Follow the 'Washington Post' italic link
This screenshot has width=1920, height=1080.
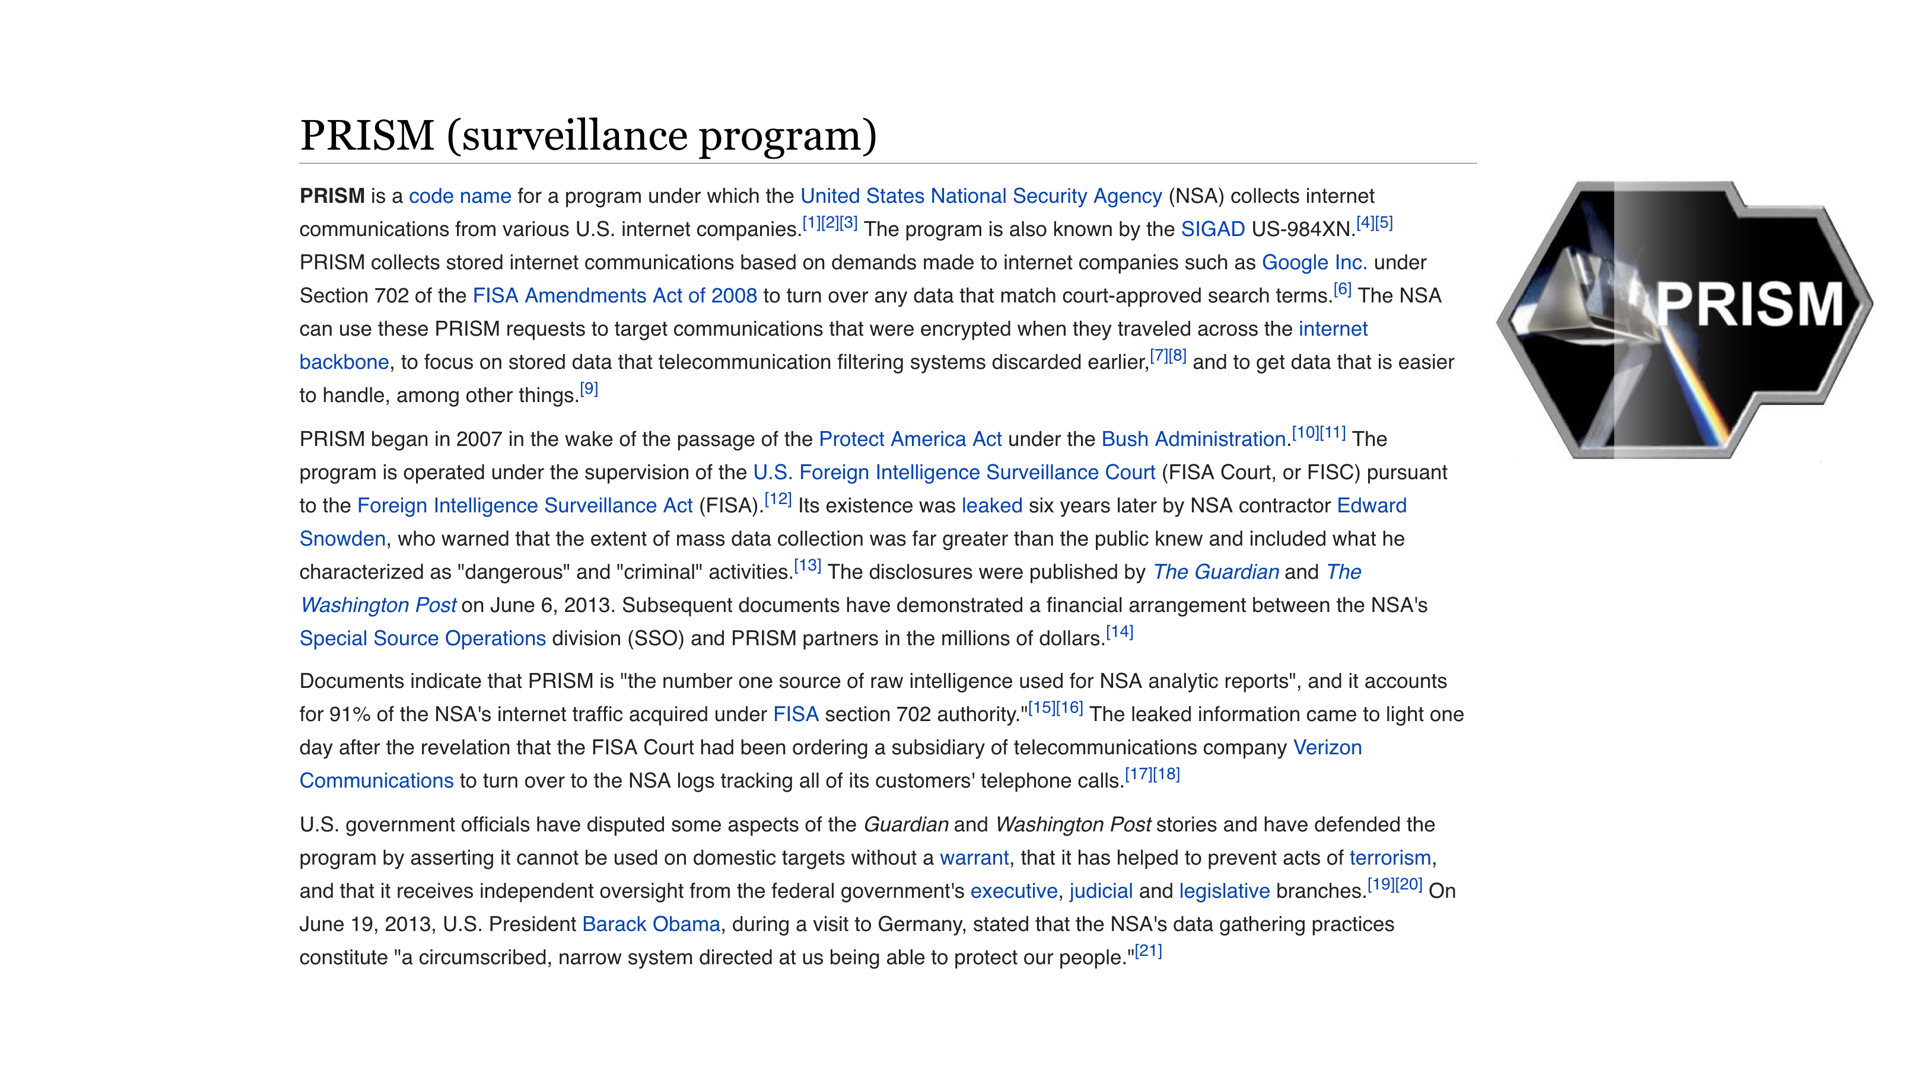(x=378, y=605)
